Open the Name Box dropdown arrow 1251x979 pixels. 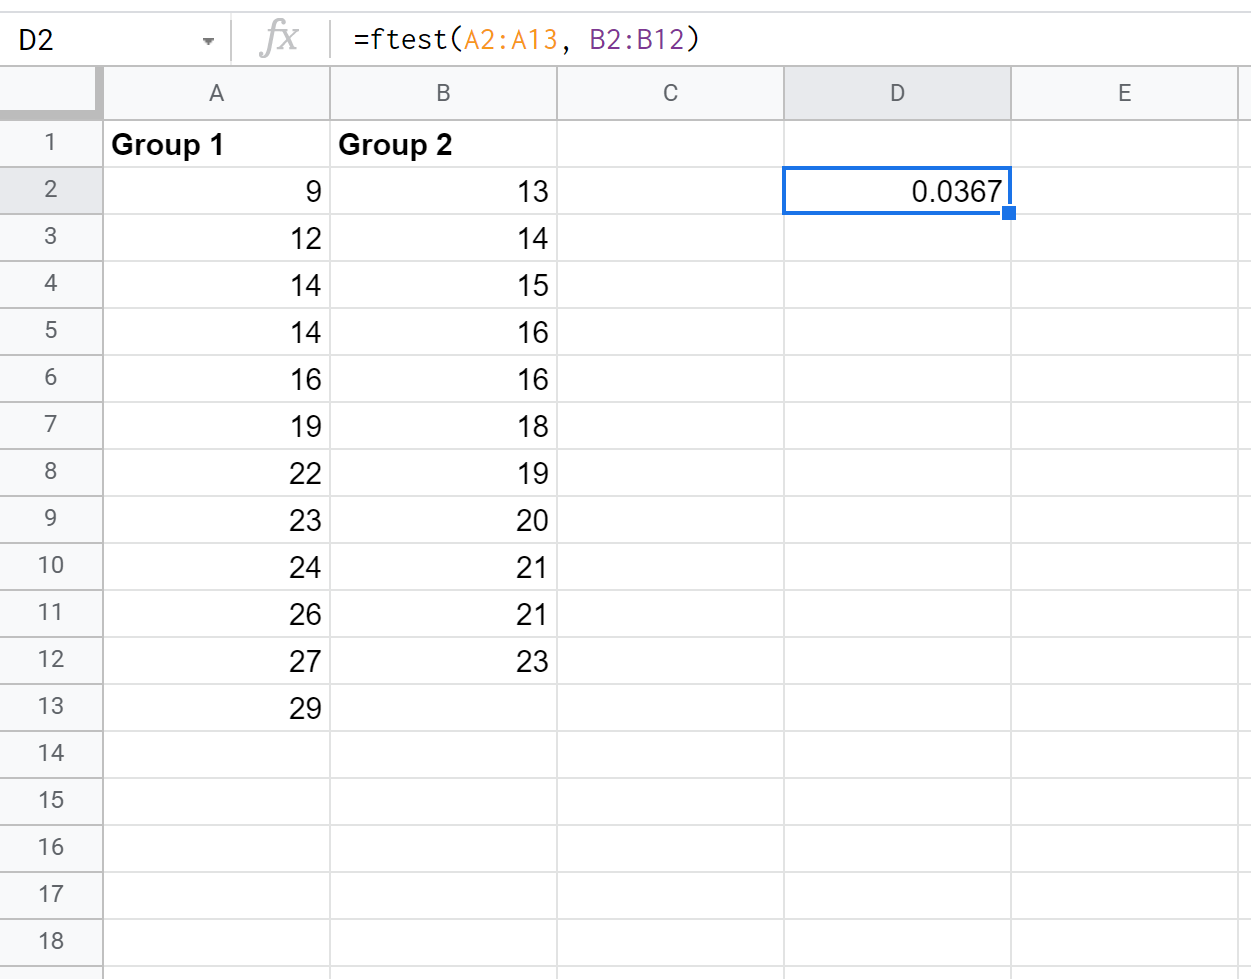pyautogui.click(x=208, y=39)
